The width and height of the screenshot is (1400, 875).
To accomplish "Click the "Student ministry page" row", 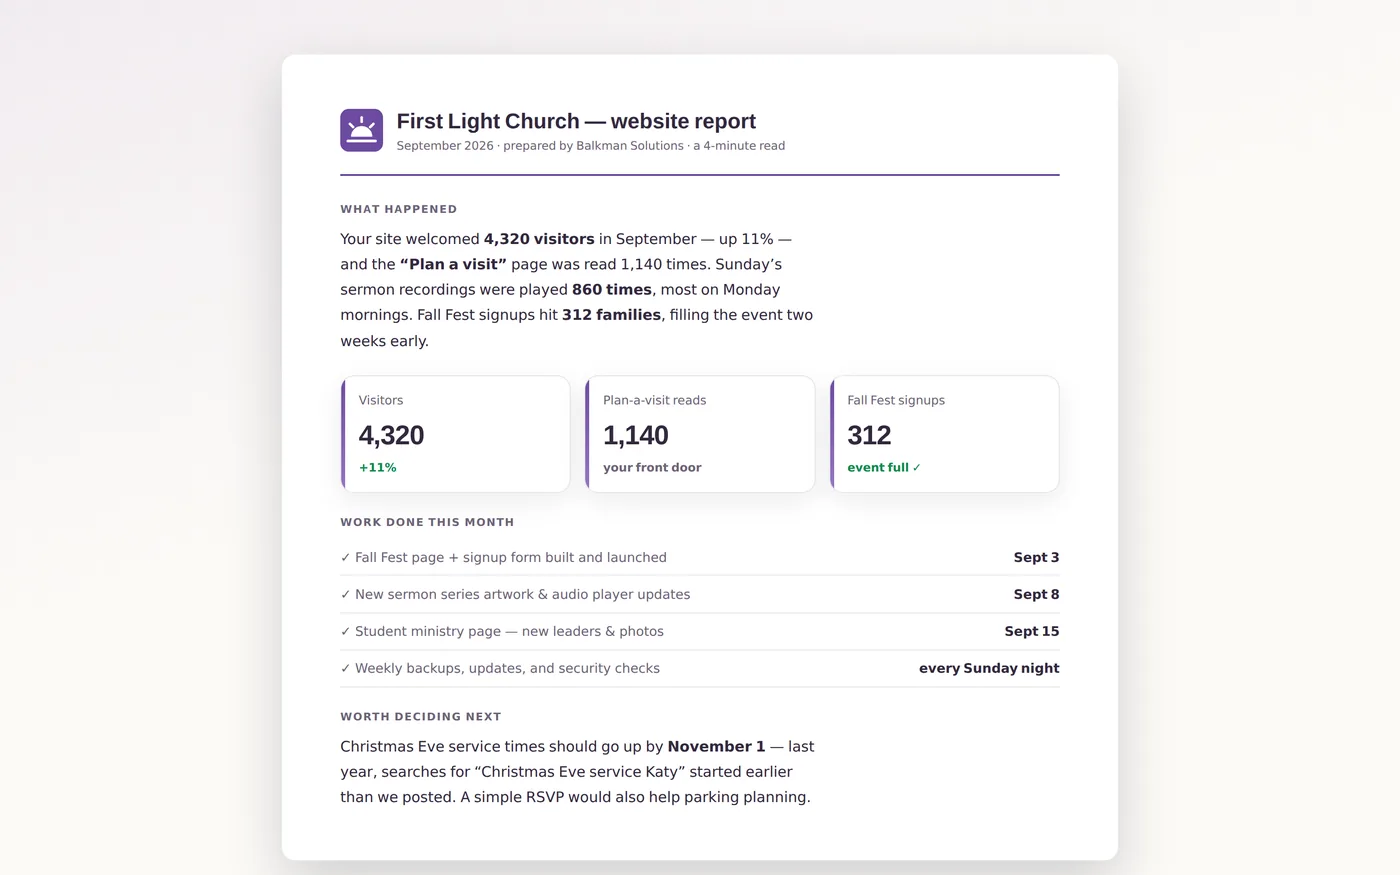I will 700,631.
